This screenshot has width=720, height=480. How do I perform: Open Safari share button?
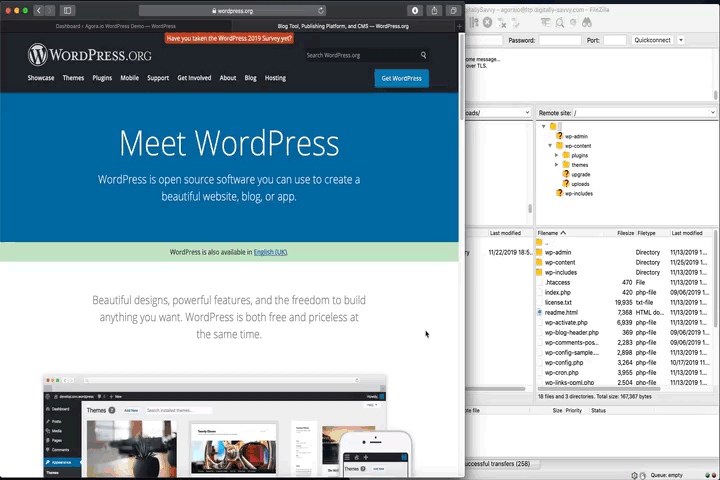(x=434, y=10)
